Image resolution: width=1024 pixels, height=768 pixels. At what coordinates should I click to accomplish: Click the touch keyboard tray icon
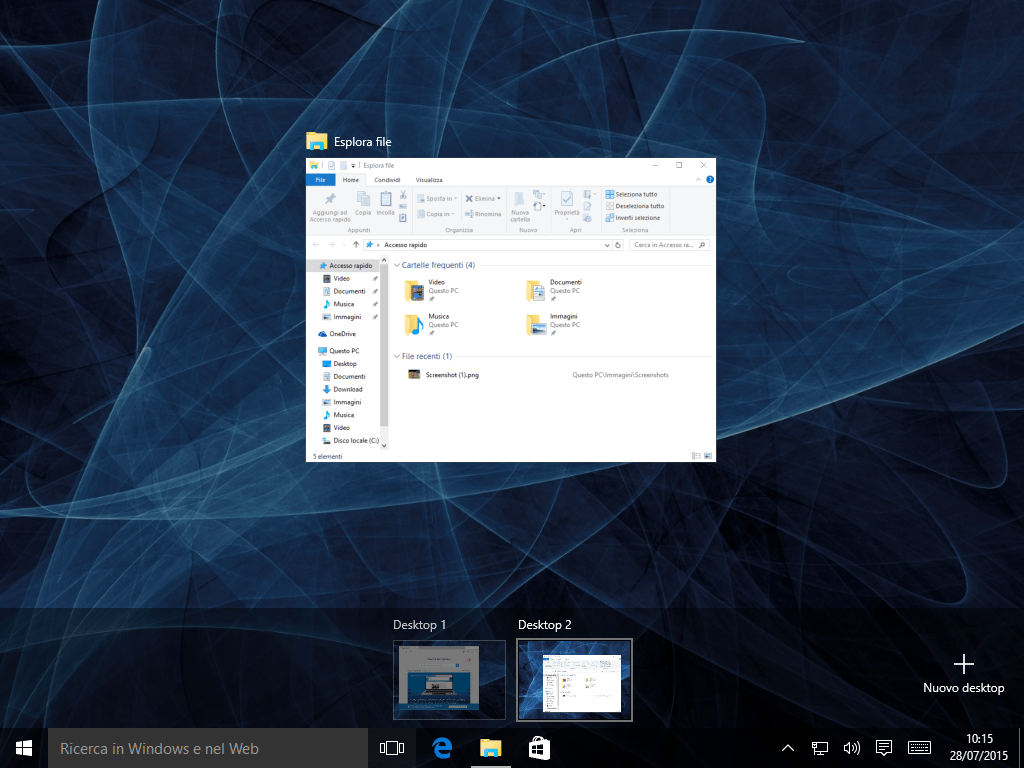pyautogui.click(x=920, y=748)
